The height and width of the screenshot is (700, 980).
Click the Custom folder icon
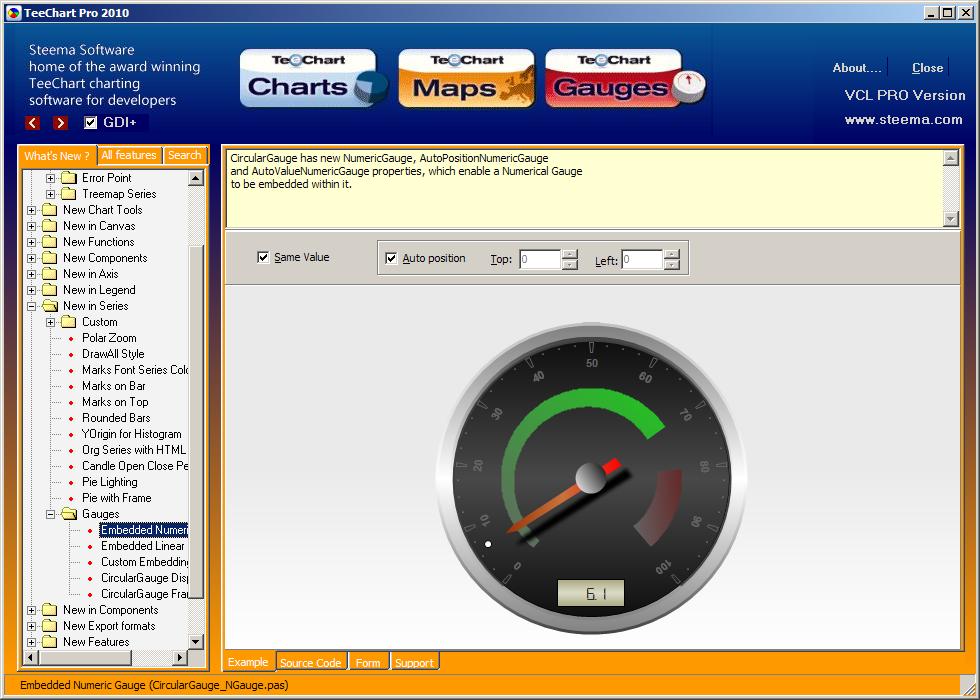(x=69, y=322)
